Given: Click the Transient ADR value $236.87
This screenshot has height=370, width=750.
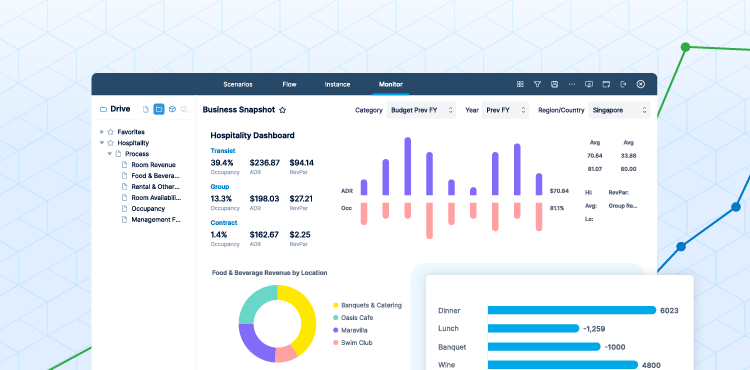Looking at the screenshot, I should pos(265,163).
